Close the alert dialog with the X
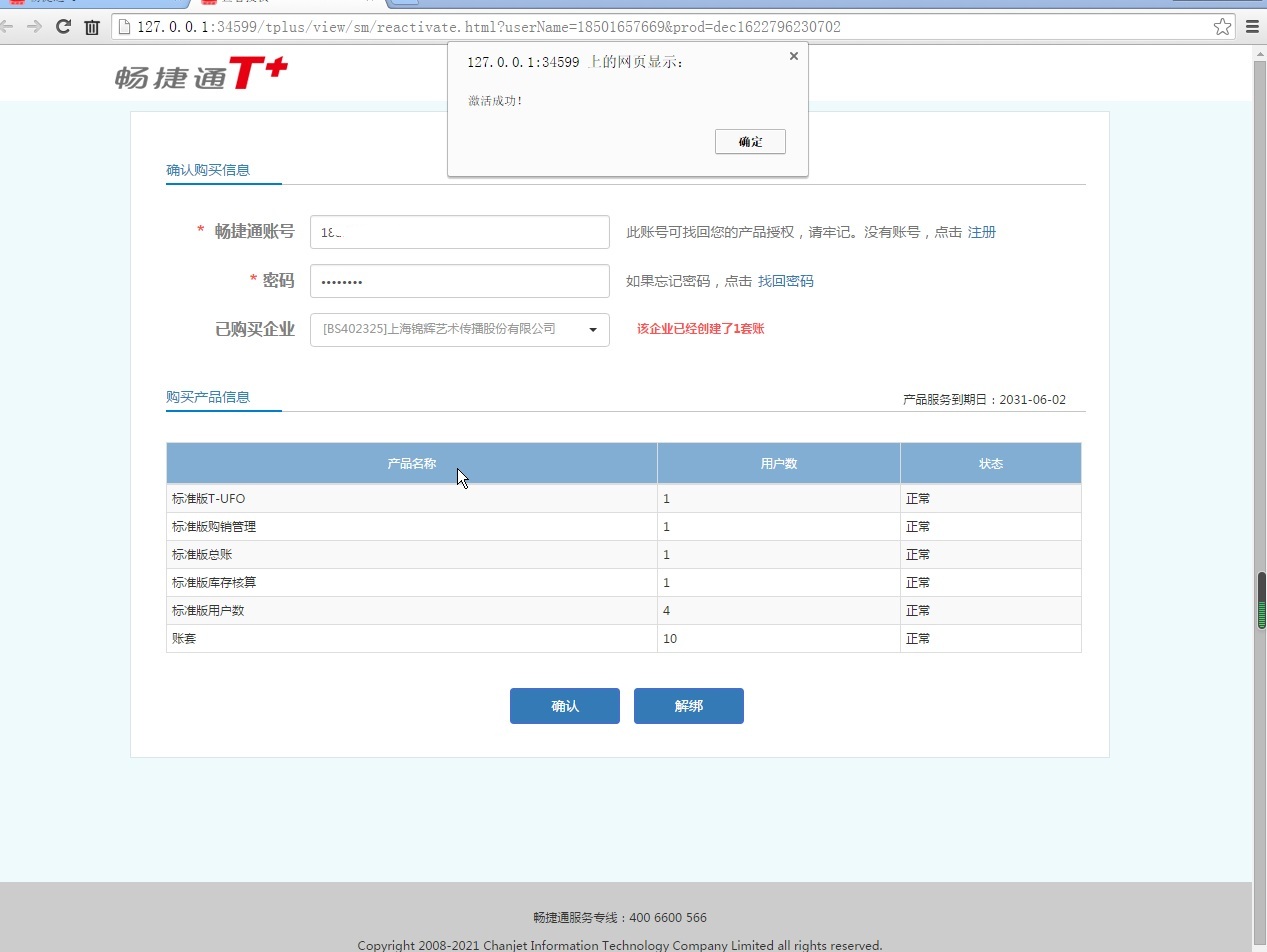Image resolution: width=1267 pixels, height=952 pixels. (794, 56)
